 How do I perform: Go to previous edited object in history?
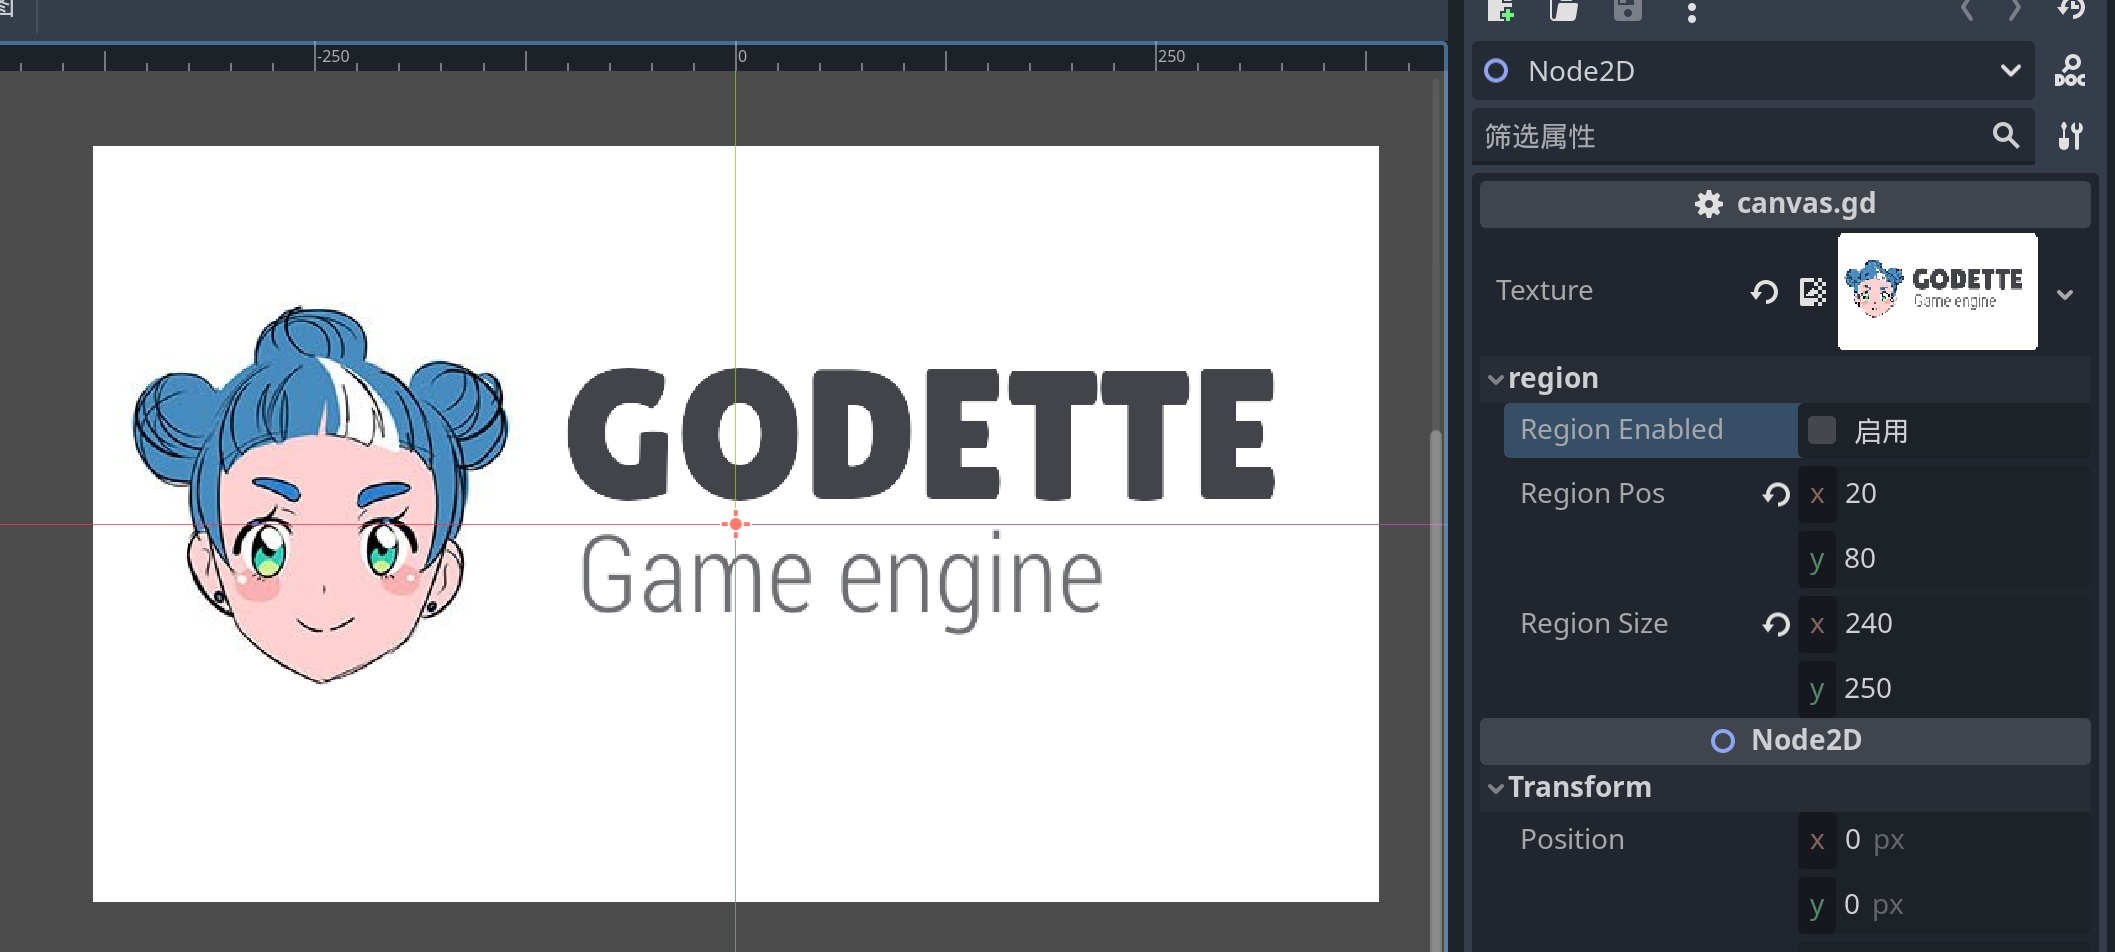click(x=1967, y=11)
